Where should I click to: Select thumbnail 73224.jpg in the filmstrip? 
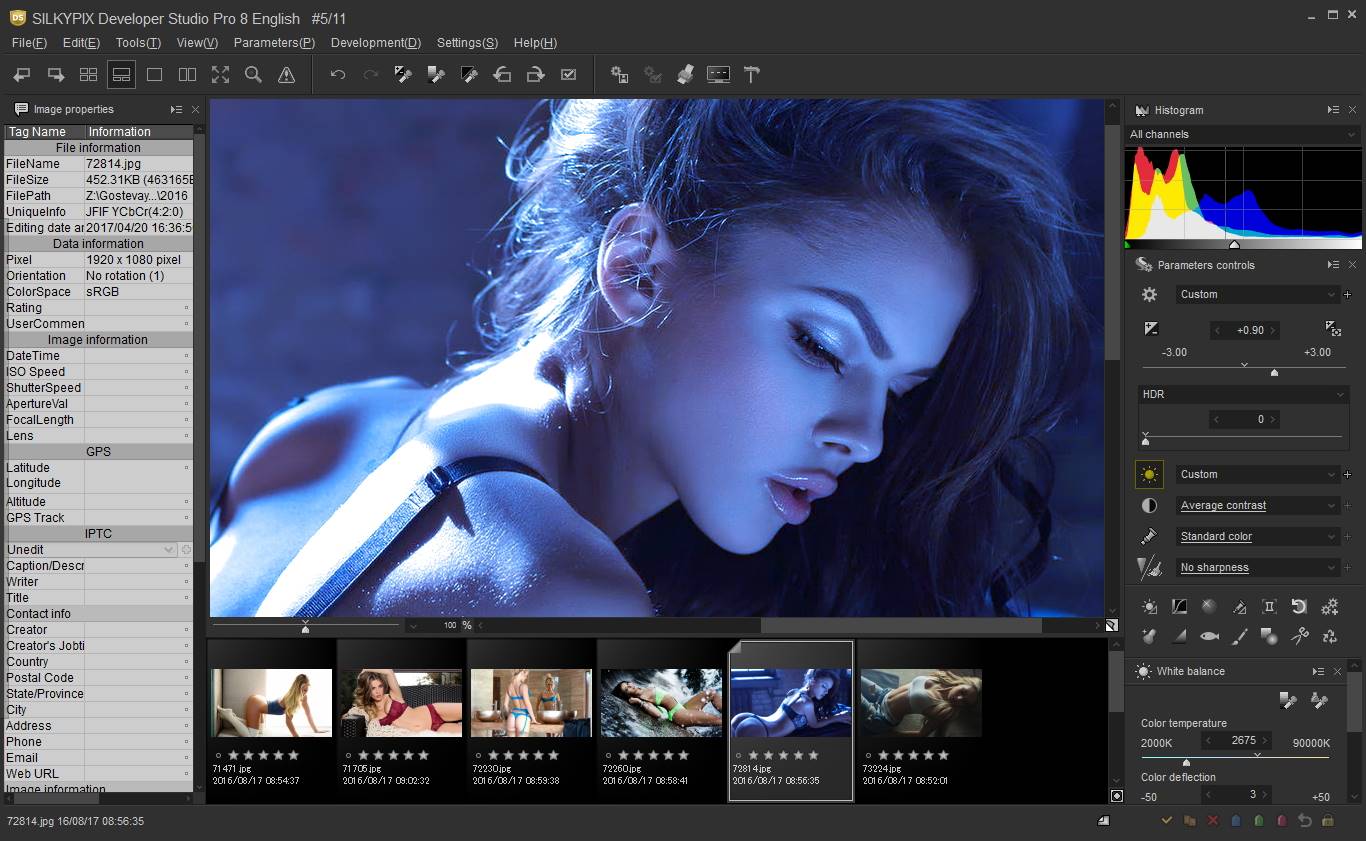click(x=921, y=703)
